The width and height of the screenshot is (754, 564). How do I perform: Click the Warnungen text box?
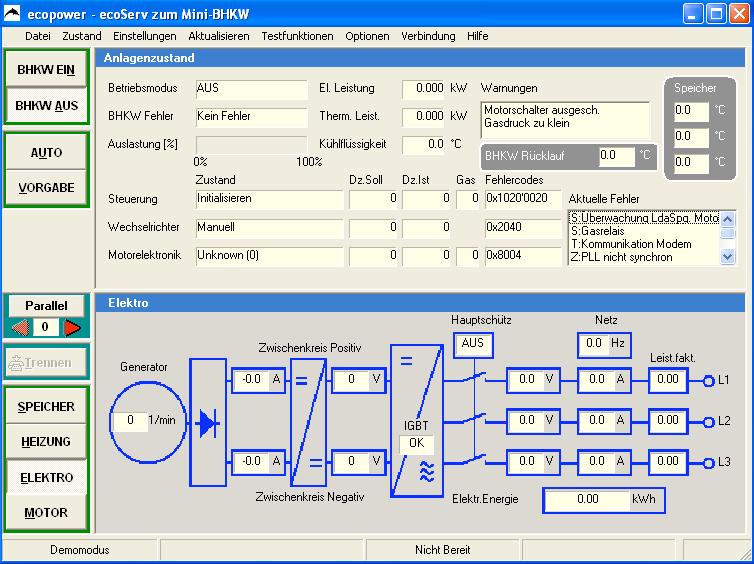tap(565, 120)
